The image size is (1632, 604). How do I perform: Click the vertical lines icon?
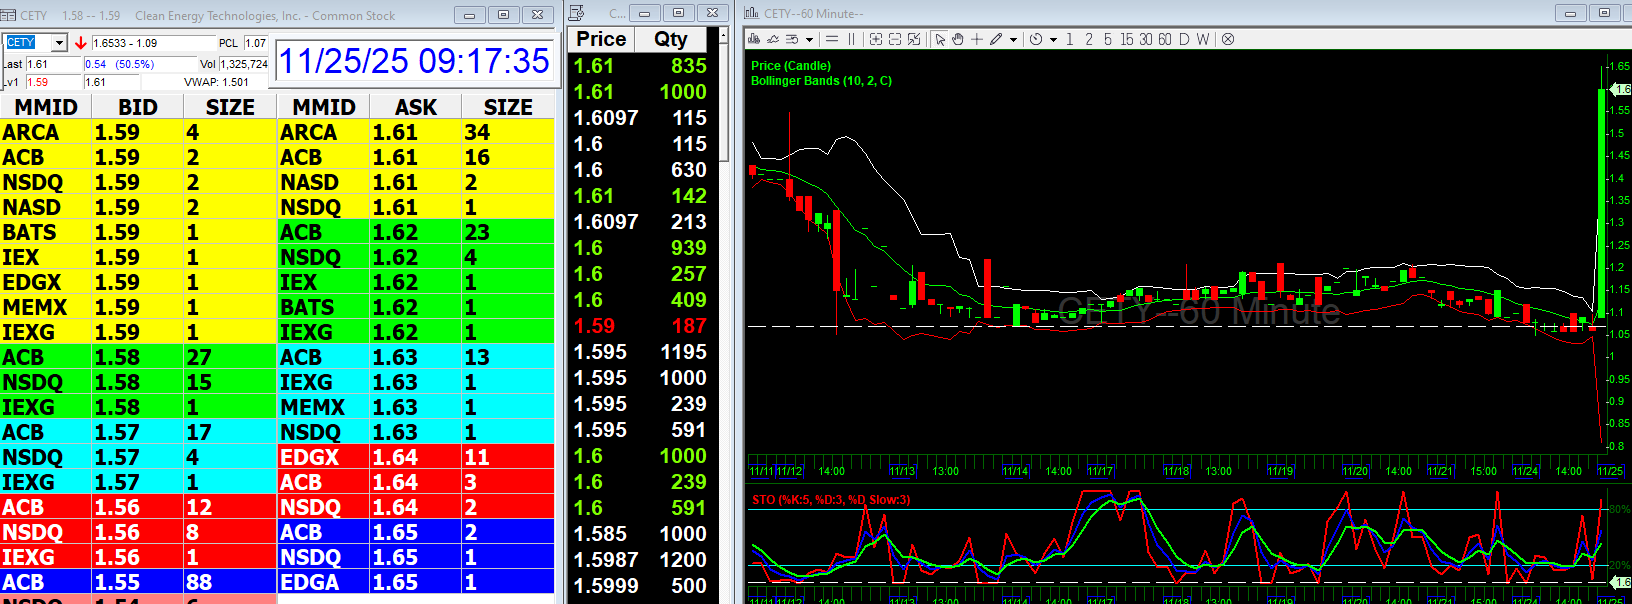tap(852, 39)
